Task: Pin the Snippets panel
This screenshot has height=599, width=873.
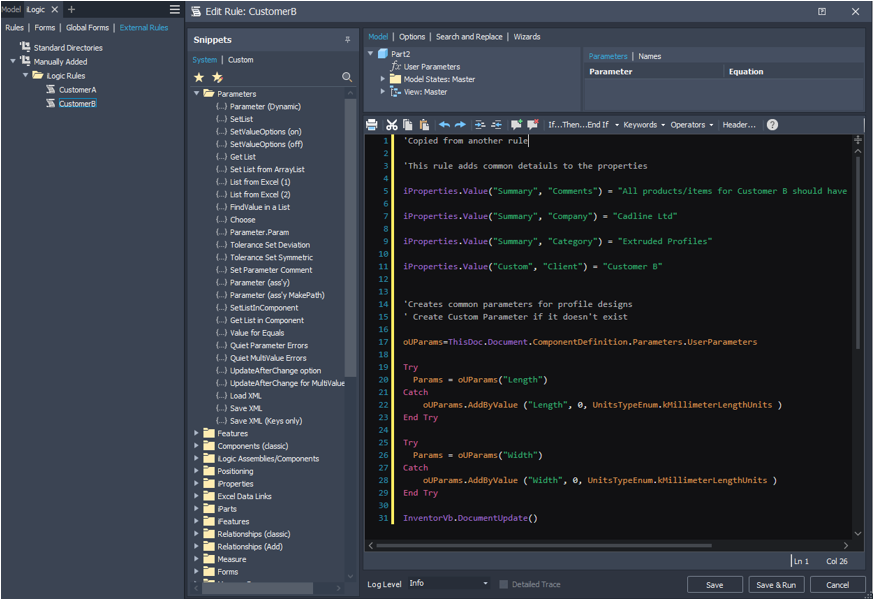Action: [x=347, y=40]
